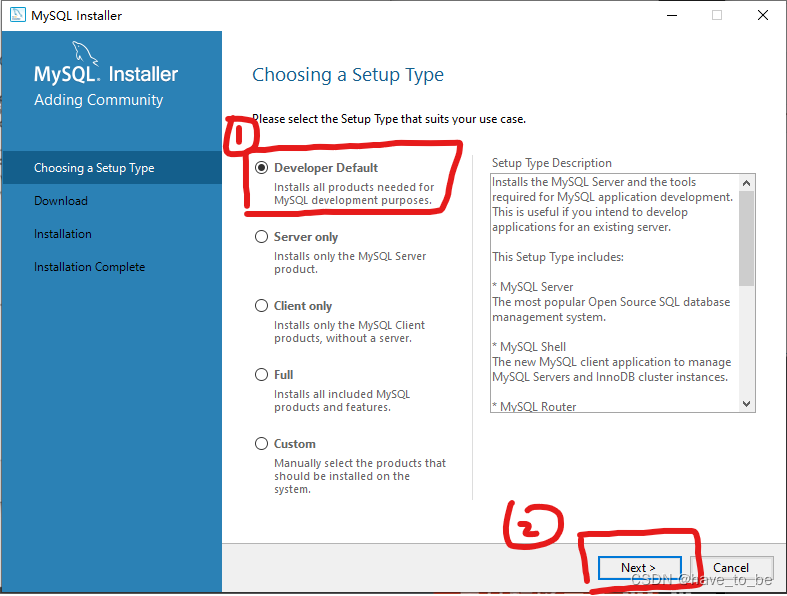Image resolution: width=787 pixels, height=596 pixels.
Task: Click 'Manually select the products' description text
Action: pos(360,476)
